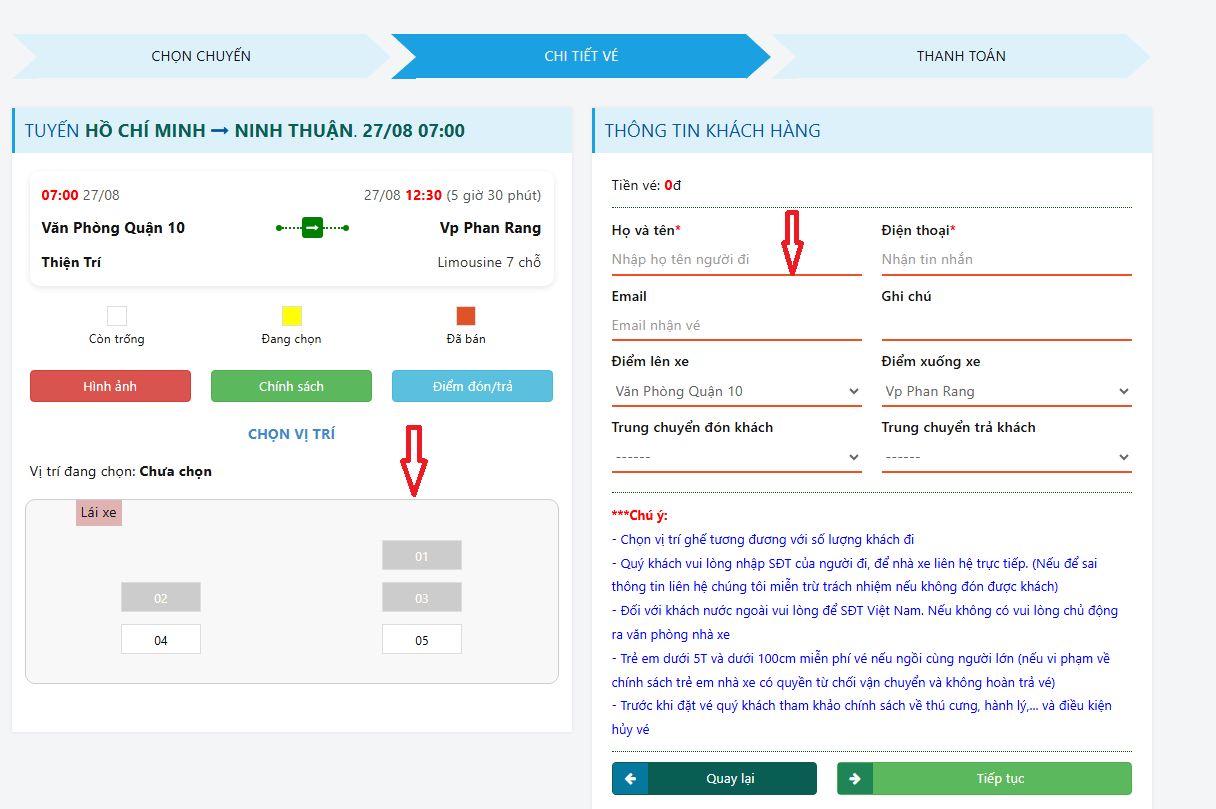This screenshot has width=1216, height=809.
Task: Click the green bus route arrow icon
Action: (x=312, y=228)
